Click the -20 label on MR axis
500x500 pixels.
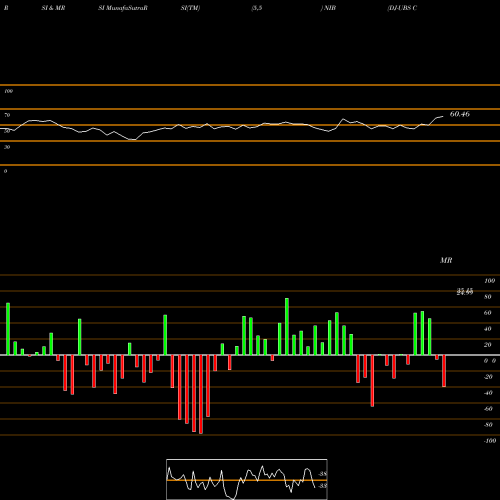pyautogui.click(x=488, y=377)
